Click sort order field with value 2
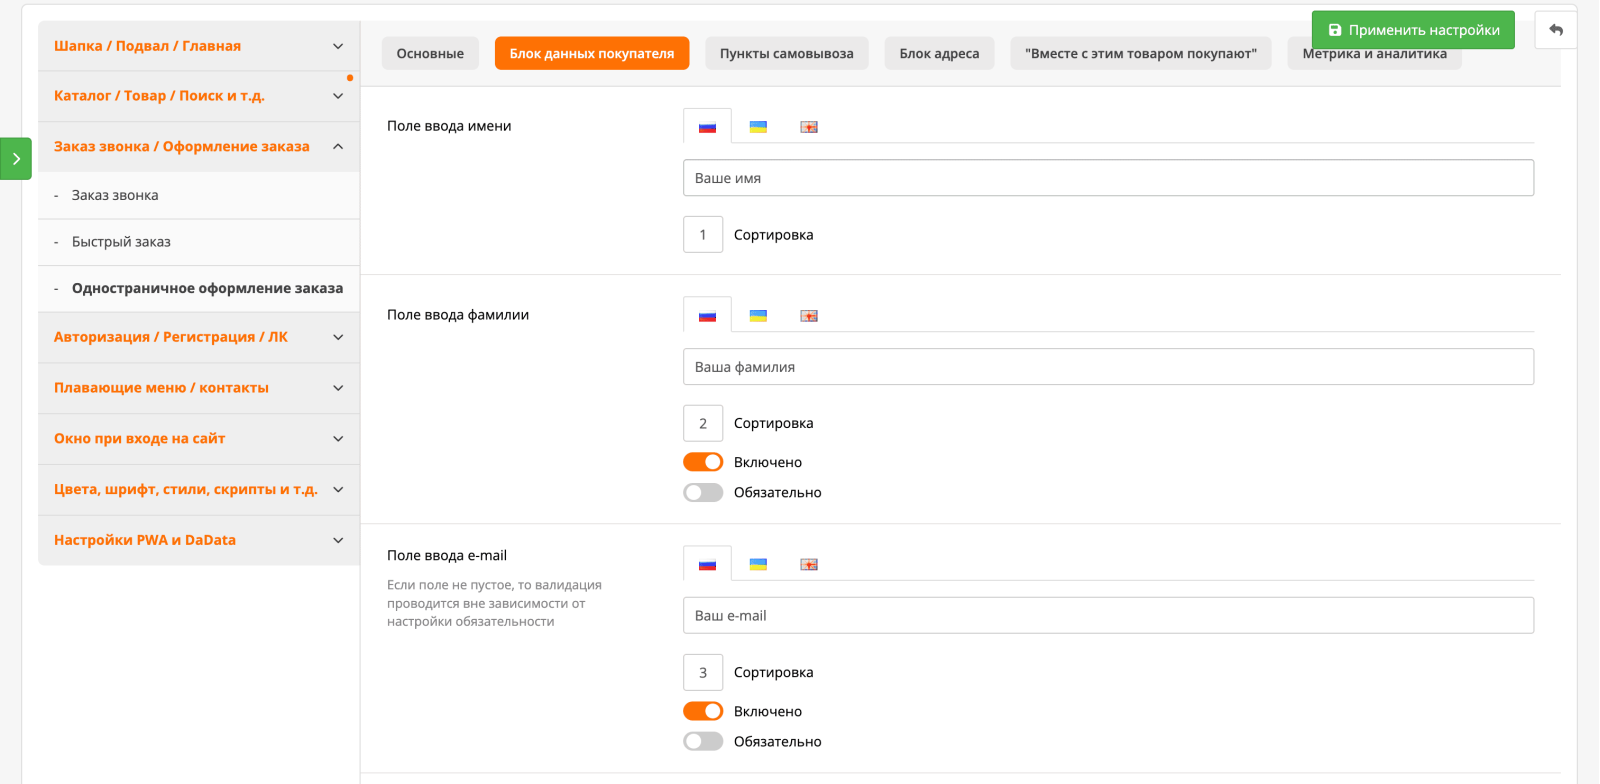 click(x=703, y=424)
